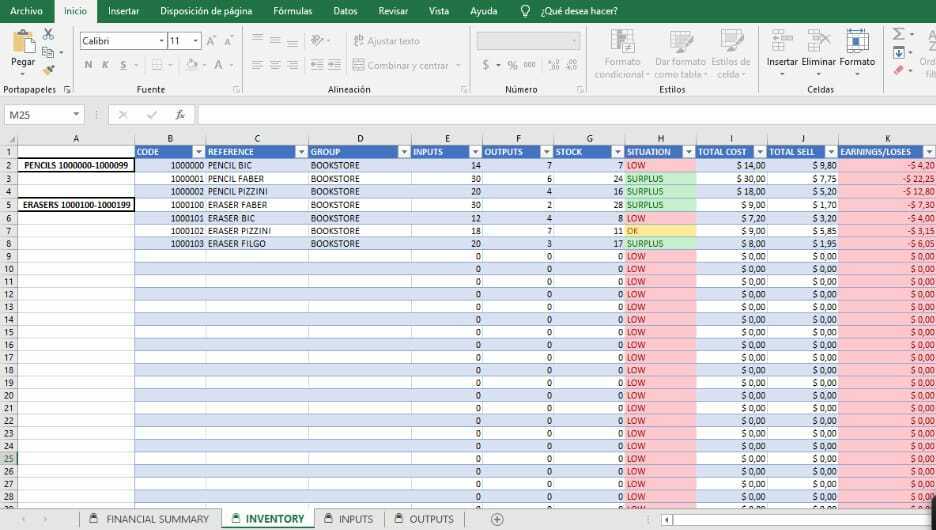
Task: Expand the Calibri font name dropdown
Action: 161,41
